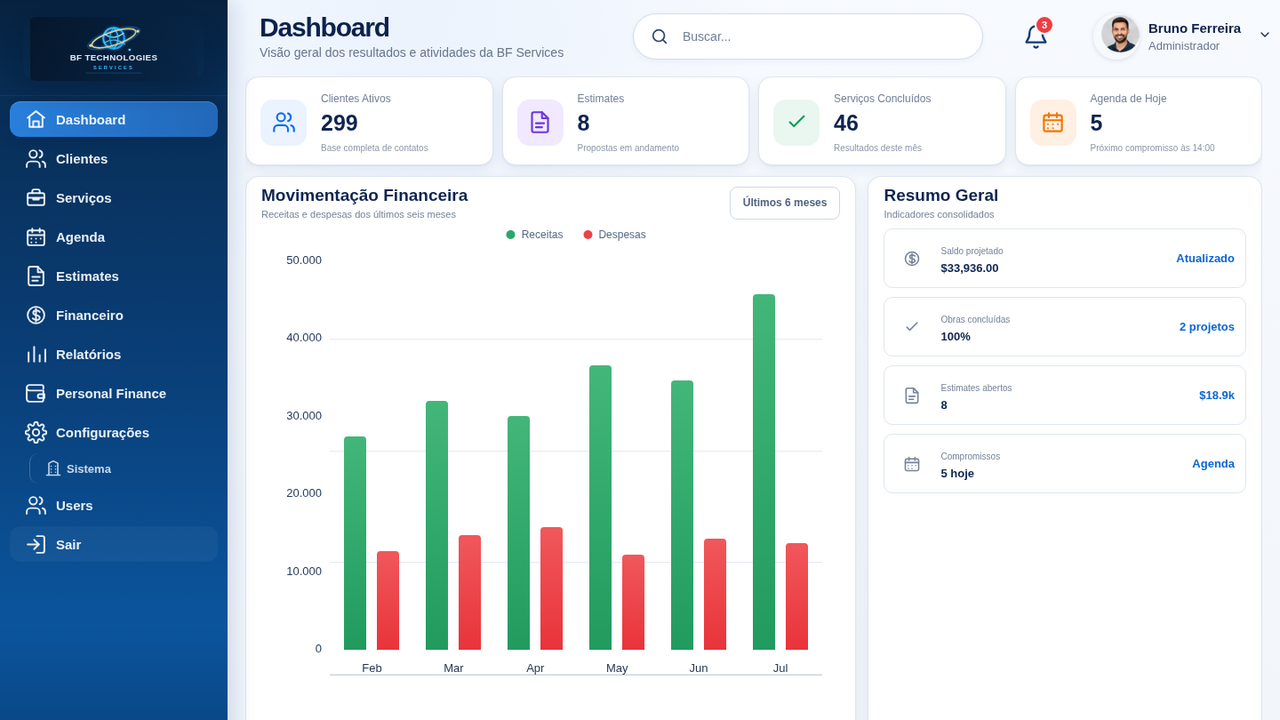Screen dimensions: 1280x720
Task: Focus the Buscar search field
Action: pos(808,37)
